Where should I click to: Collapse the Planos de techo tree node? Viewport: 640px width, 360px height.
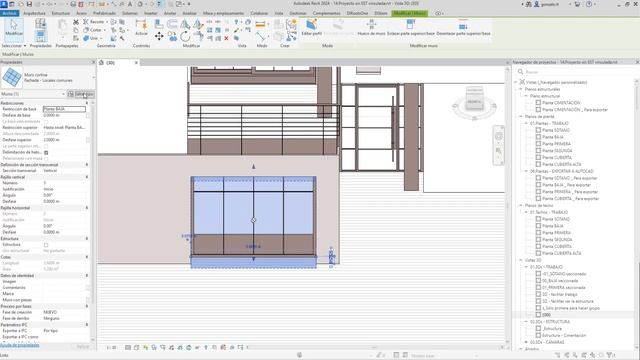click(521, 205)
